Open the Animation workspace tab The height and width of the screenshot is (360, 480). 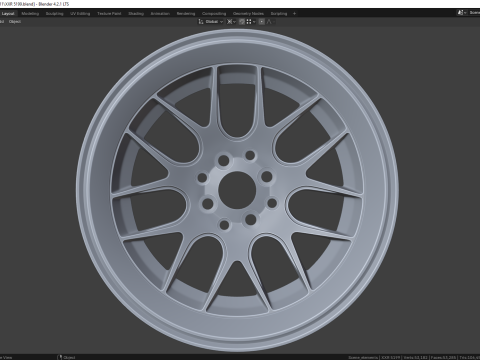click(x=160, y=14)
